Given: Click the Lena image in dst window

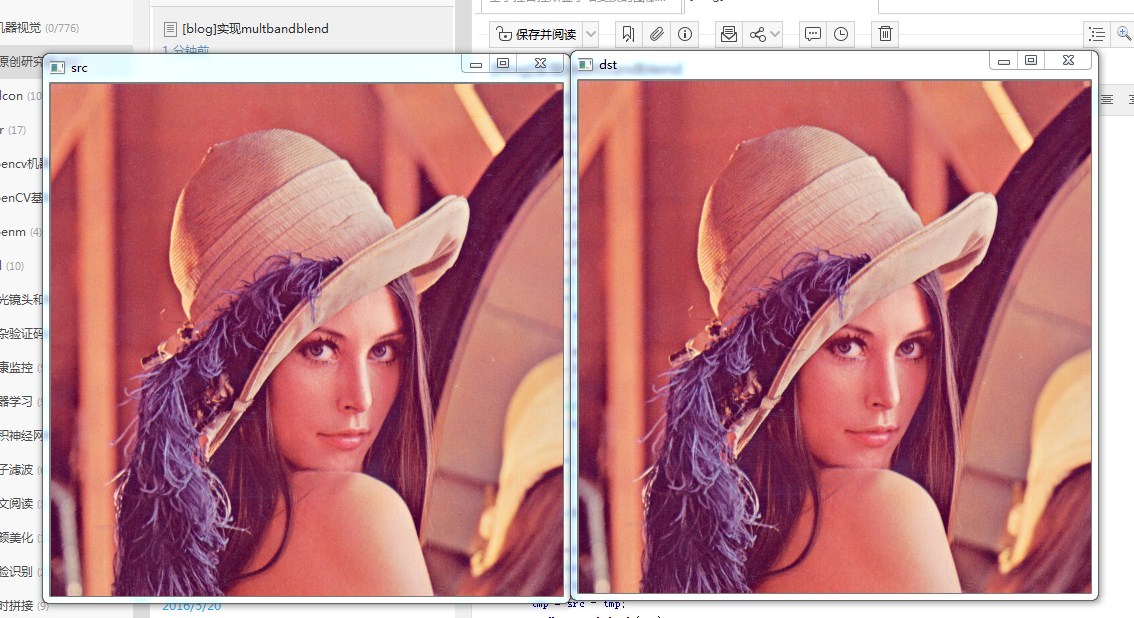Looking at the screenshot, I should coord(835,337).
